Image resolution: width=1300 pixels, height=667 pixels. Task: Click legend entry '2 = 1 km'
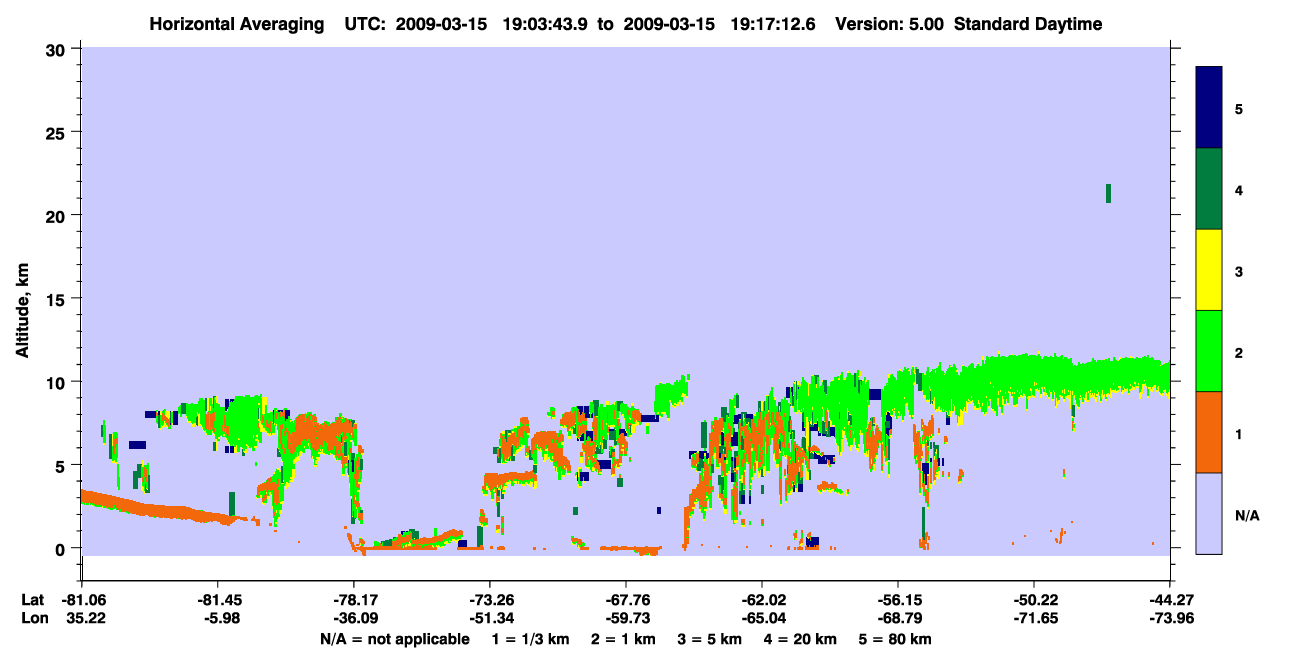tap(623, 639)
